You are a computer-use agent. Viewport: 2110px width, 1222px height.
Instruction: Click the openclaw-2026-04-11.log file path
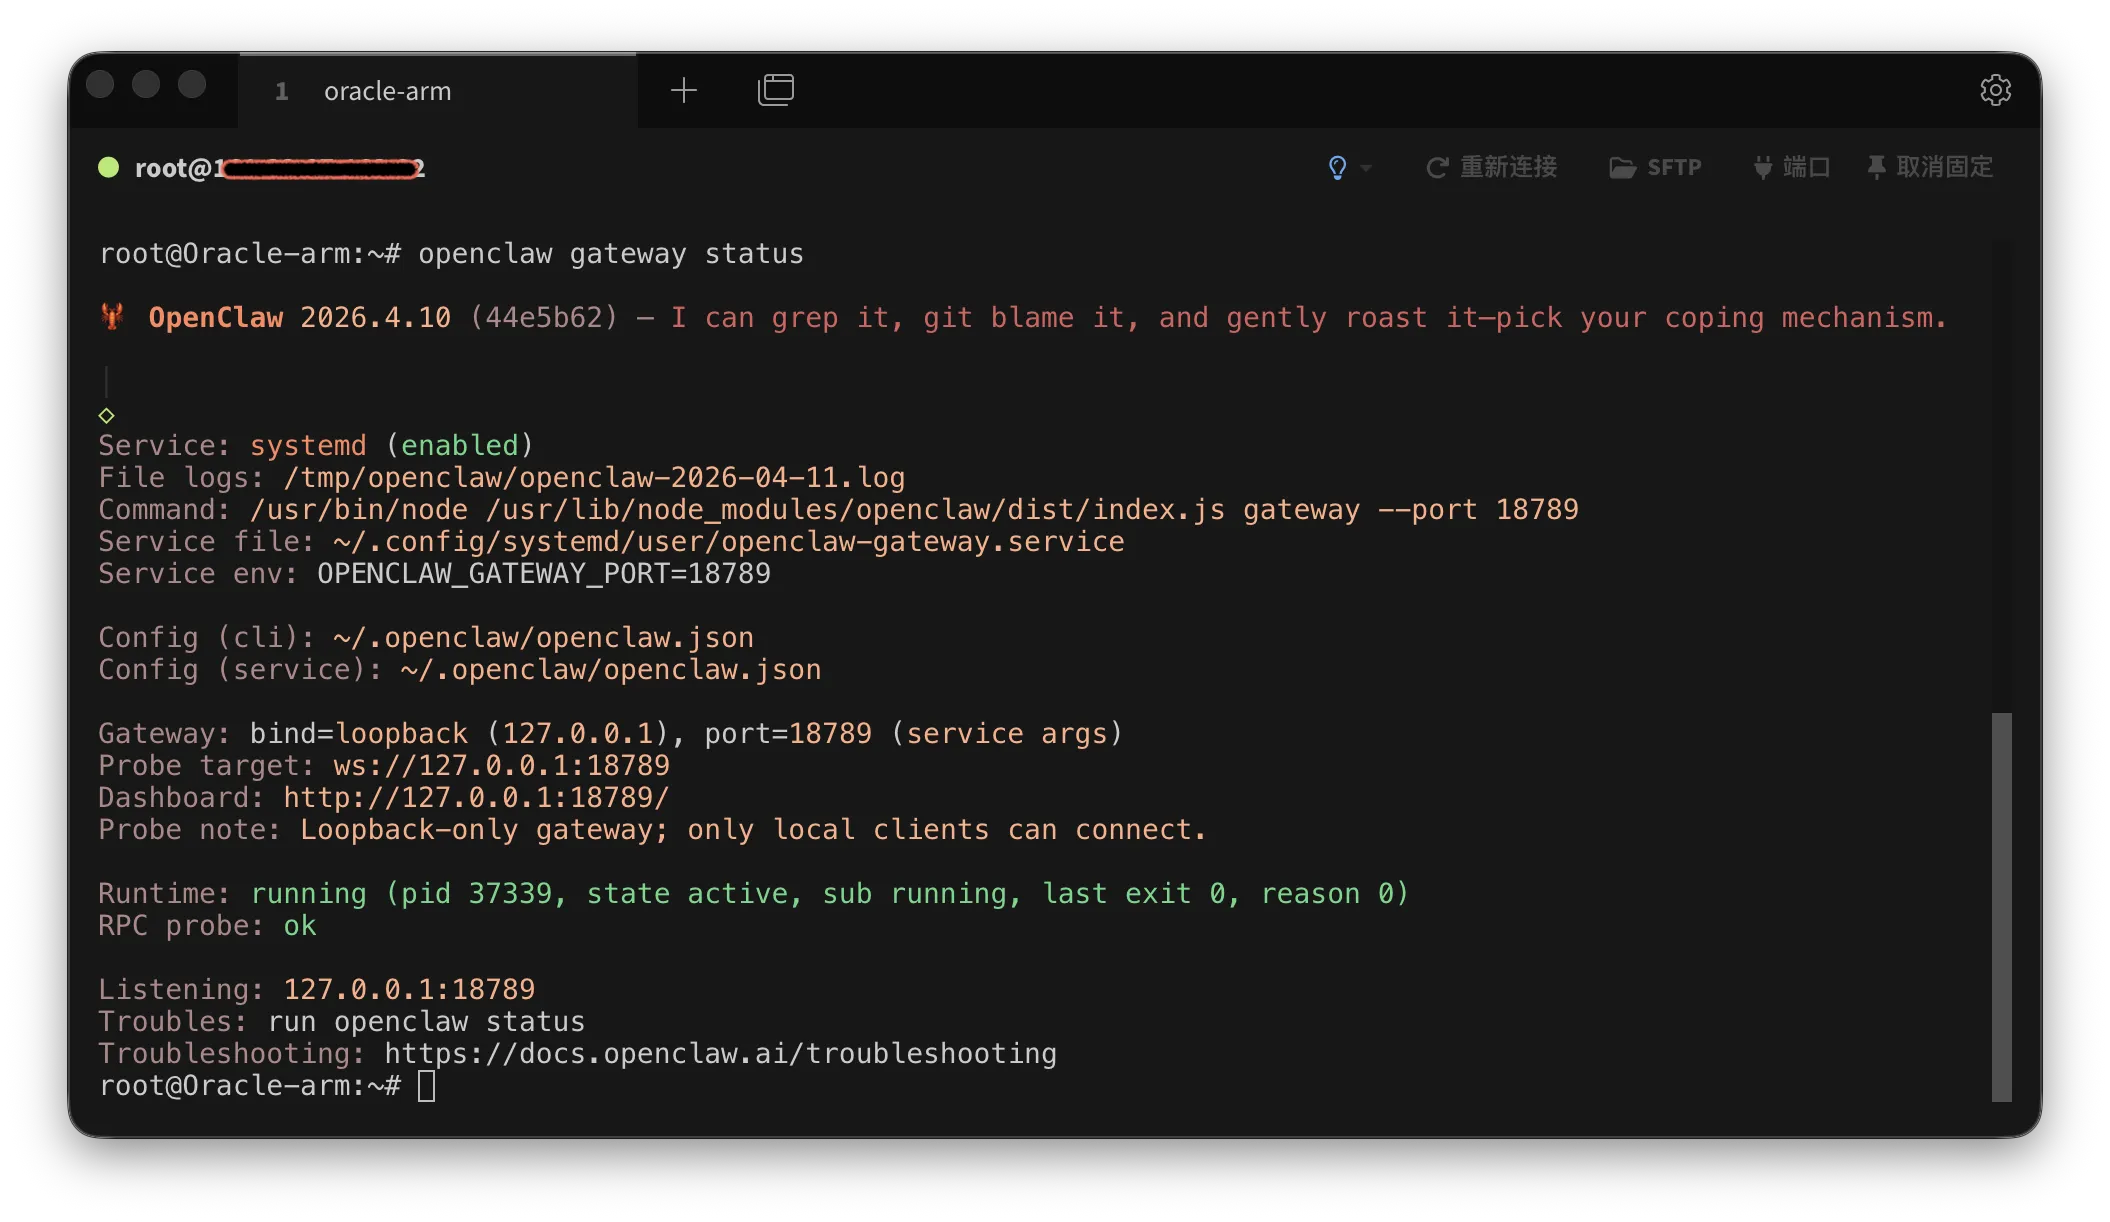[x=594, y=477]
